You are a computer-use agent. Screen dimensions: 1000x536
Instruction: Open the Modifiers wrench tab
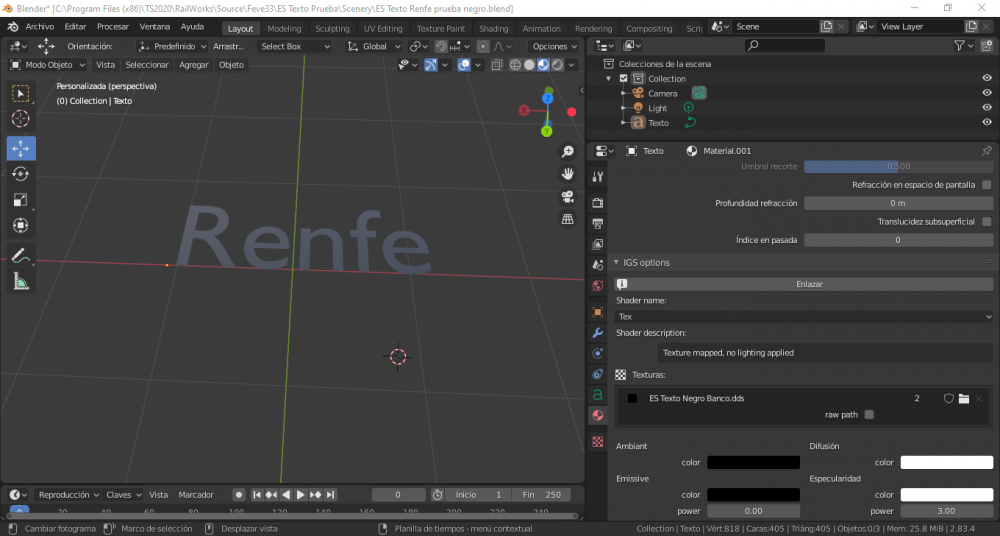pyautogui.click(x=598, y=332)
